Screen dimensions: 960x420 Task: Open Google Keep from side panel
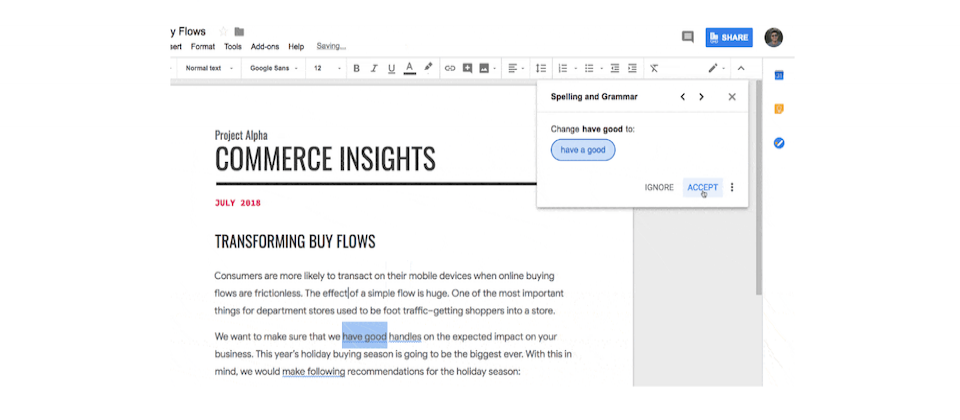pos(779,109)
